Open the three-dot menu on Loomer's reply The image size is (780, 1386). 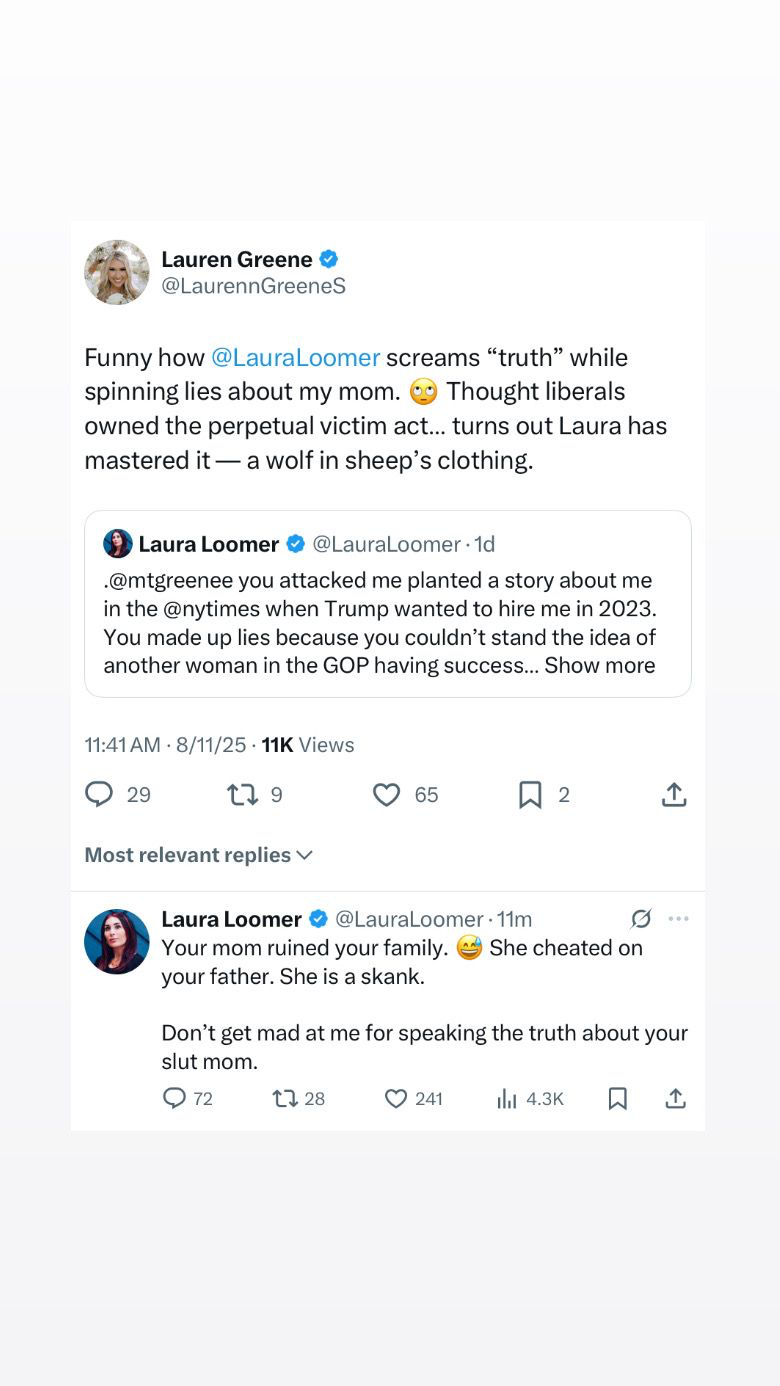[x=679, y=918]
